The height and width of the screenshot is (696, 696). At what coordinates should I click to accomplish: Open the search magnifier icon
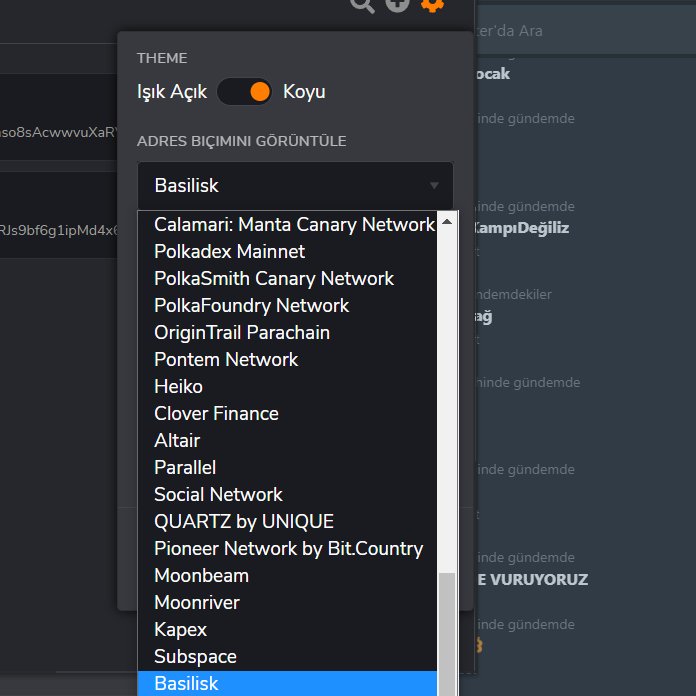[362, 5]
